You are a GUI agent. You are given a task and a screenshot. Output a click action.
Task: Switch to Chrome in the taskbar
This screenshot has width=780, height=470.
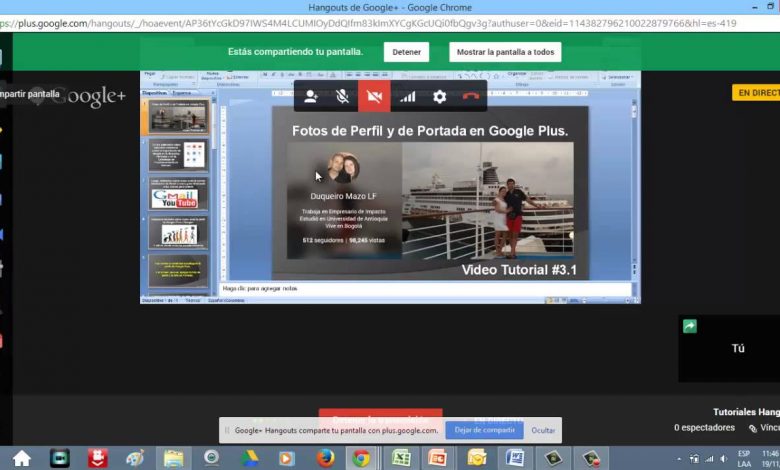click(x=362, y=458)
